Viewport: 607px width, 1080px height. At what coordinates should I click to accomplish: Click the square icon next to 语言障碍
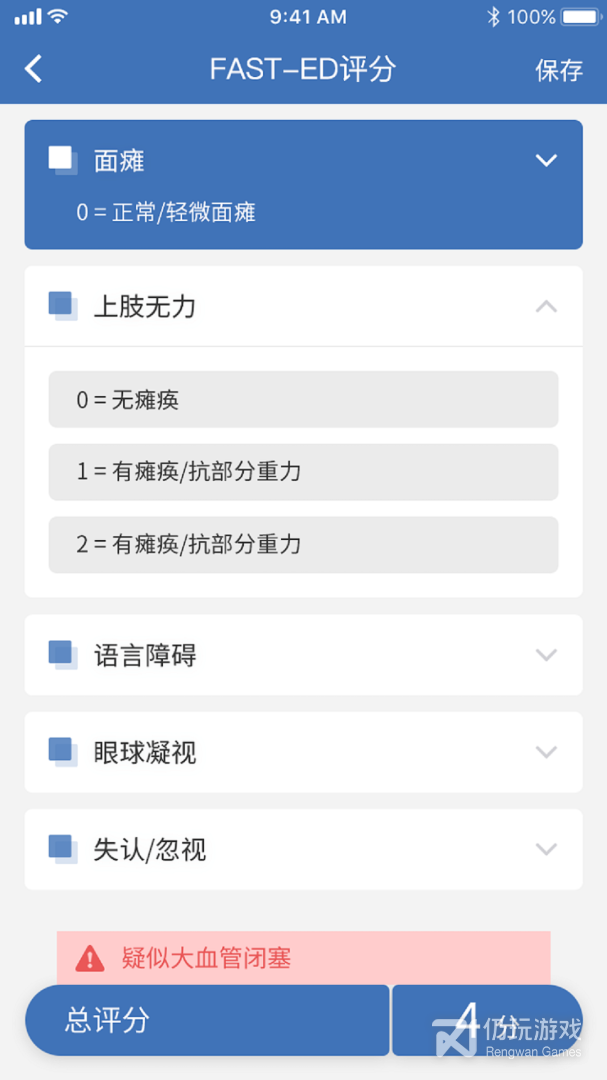coord(62,654)
